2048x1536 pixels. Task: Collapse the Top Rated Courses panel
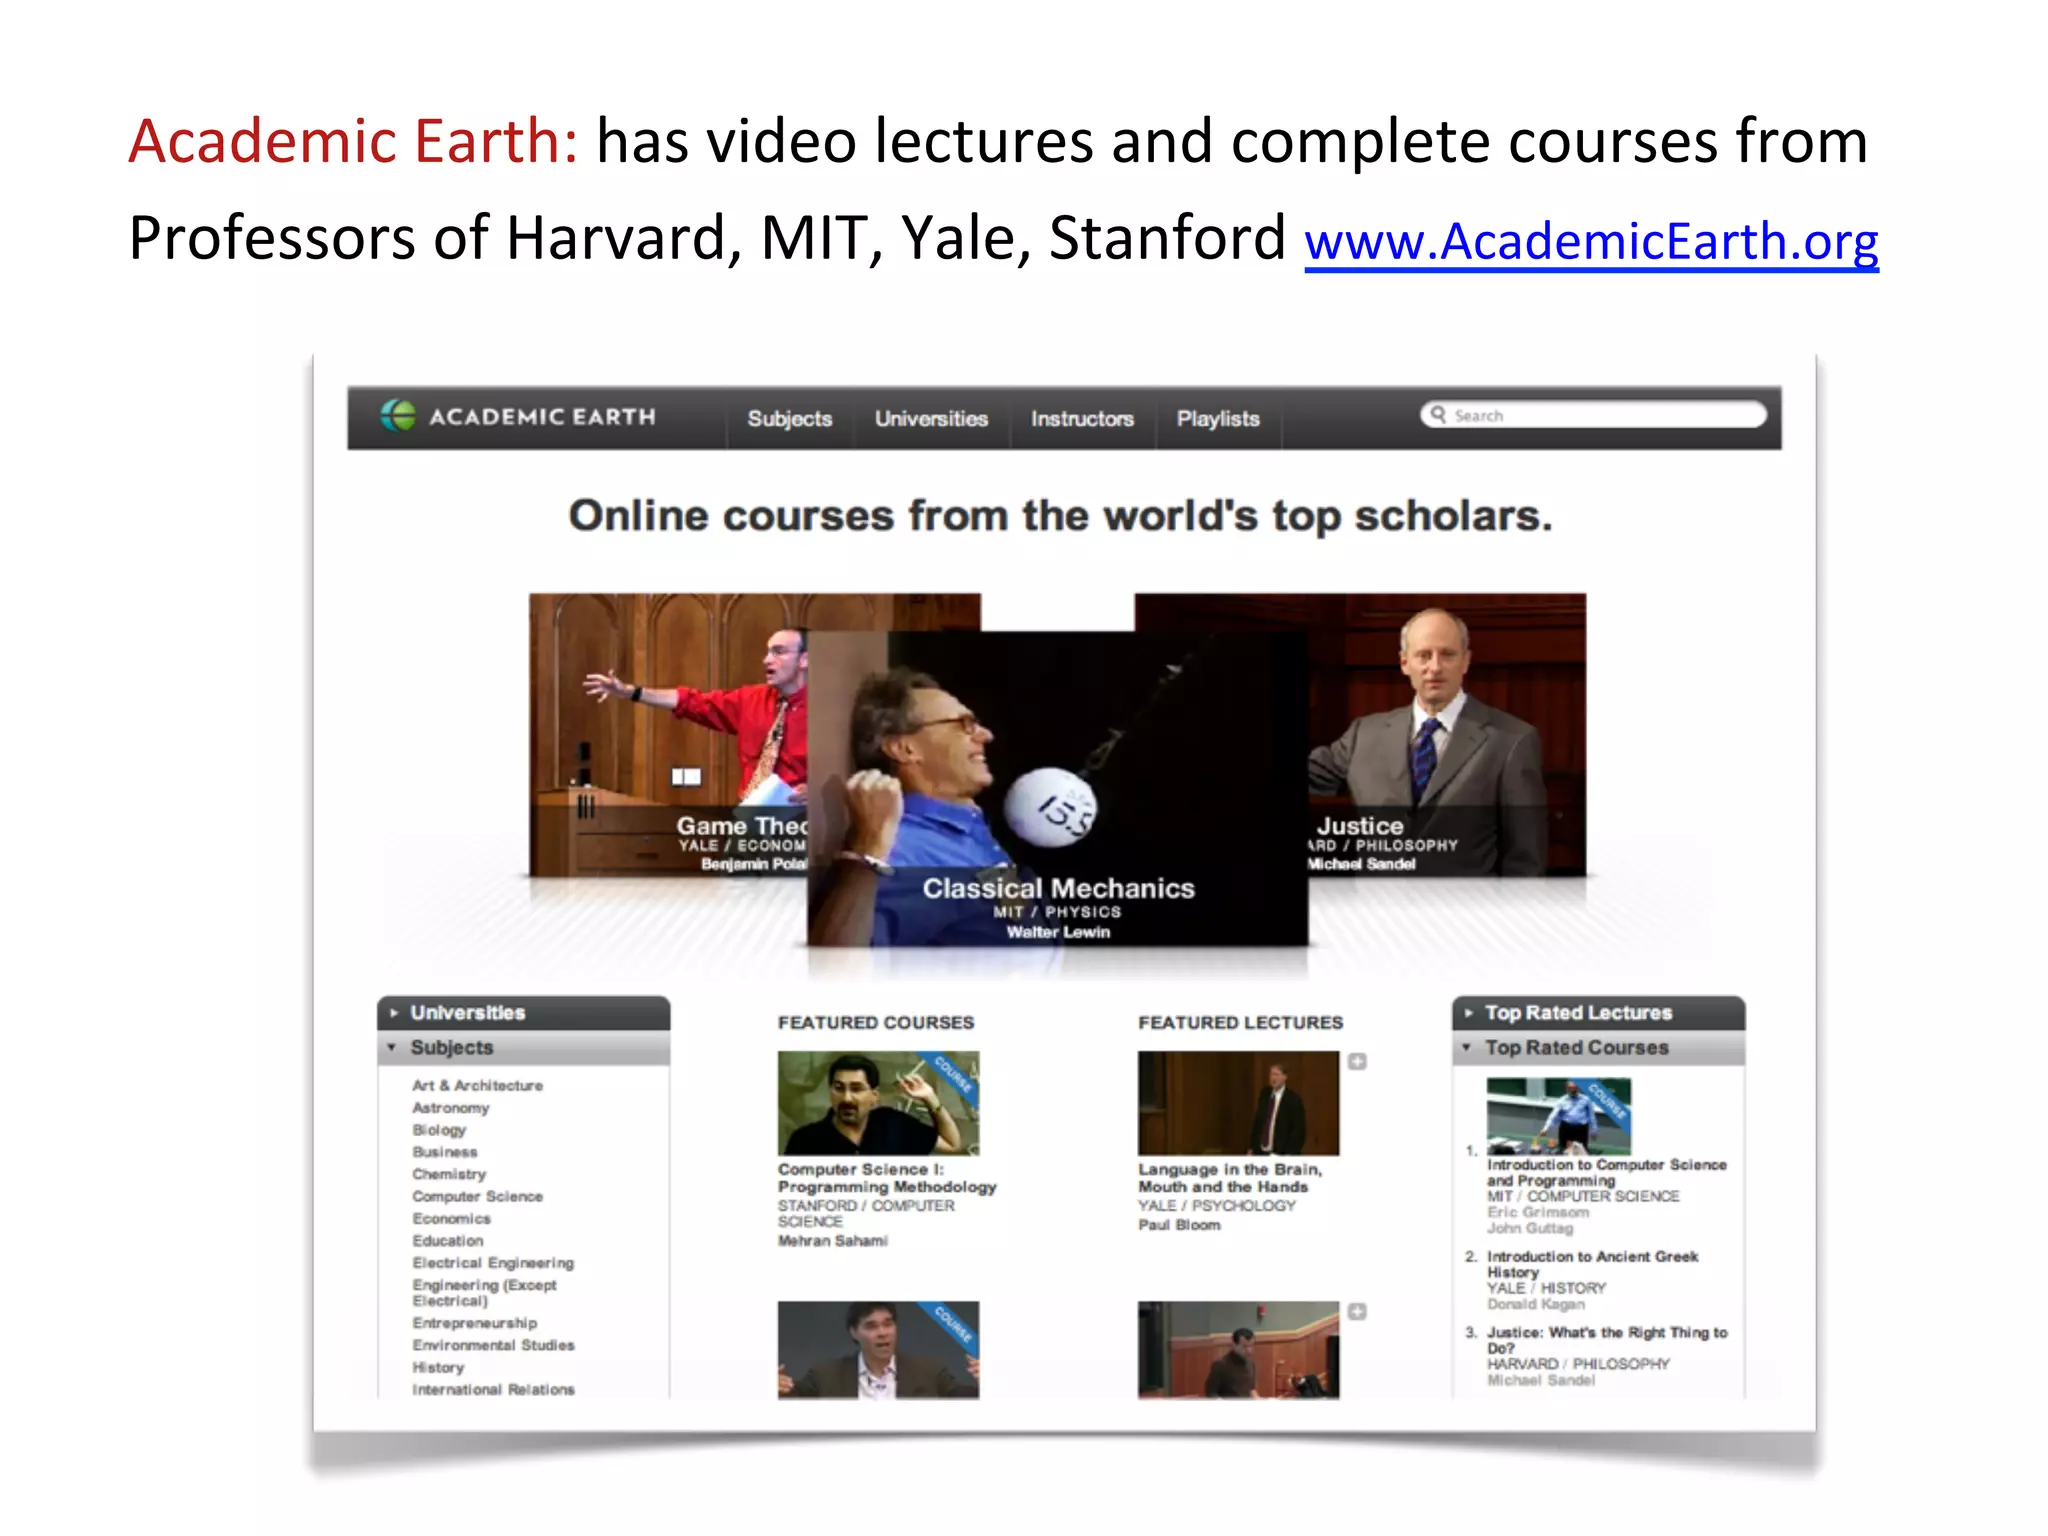coord(1598,1048)
